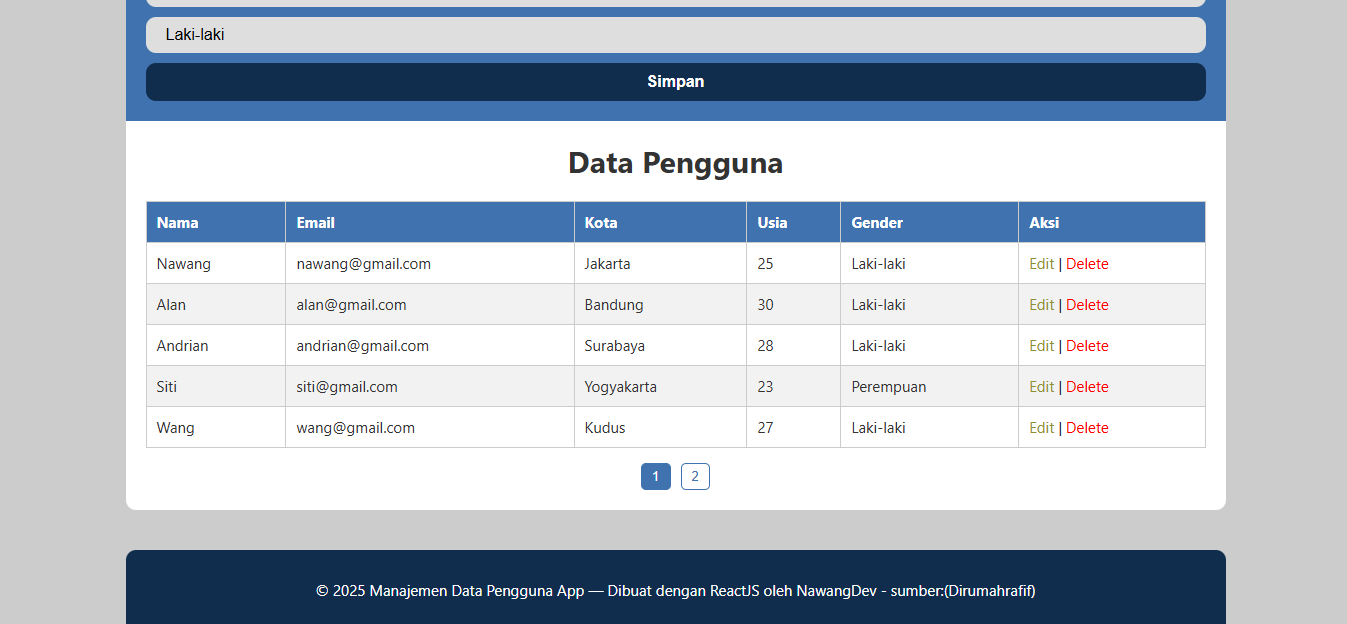Viewport: 1347px width, 624px height.
Task: Click the Email column header
Action: tap(316, 223)
